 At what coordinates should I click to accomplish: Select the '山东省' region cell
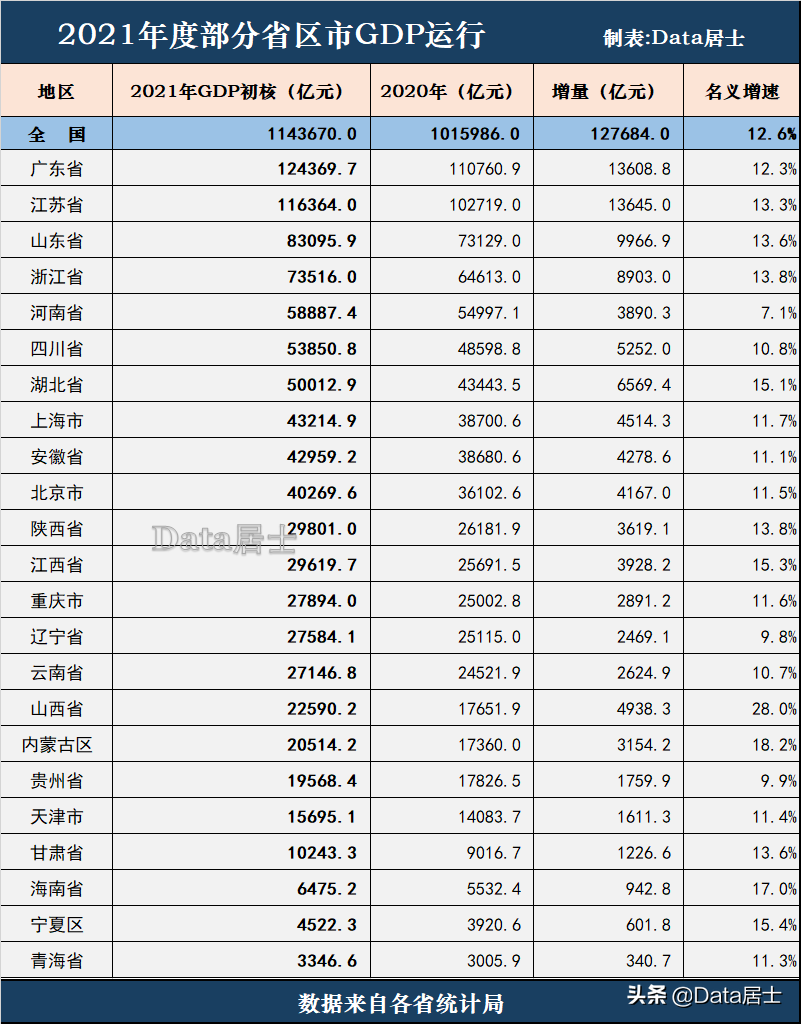[x=57, y=241]
